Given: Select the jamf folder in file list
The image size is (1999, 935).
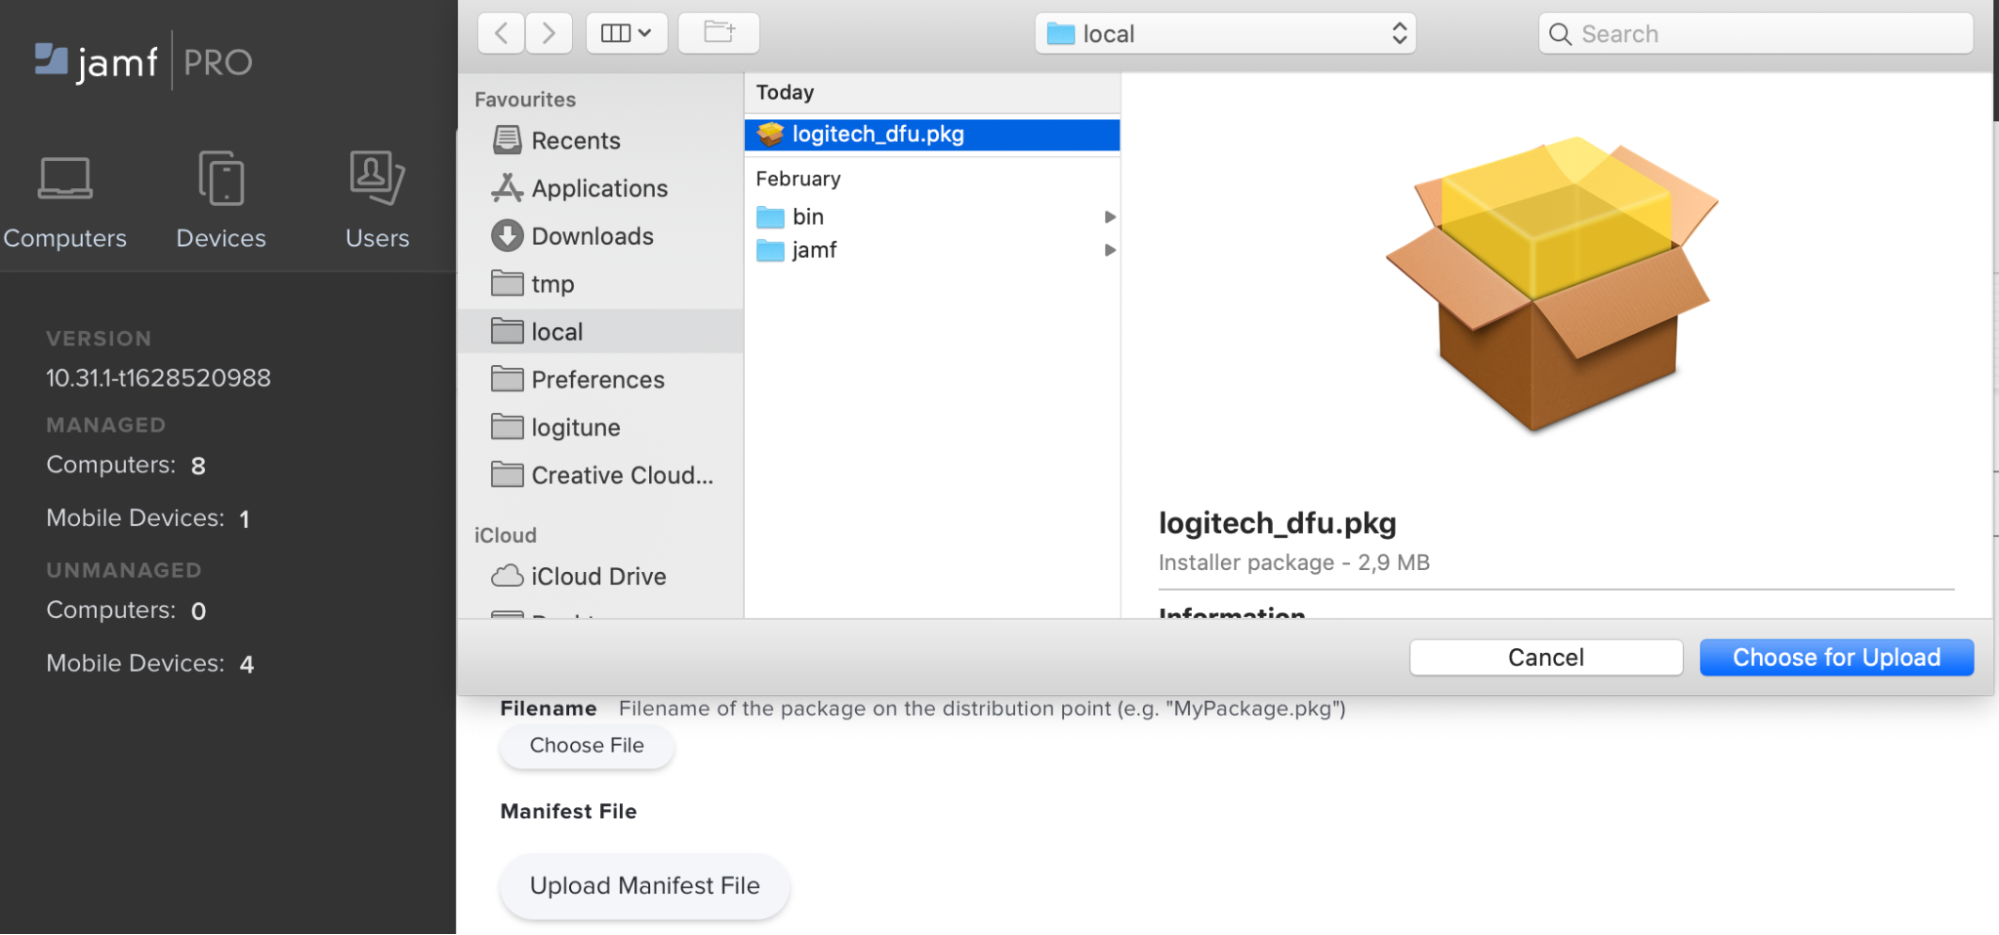Looking at the screenshot, I should coord(932,250).
